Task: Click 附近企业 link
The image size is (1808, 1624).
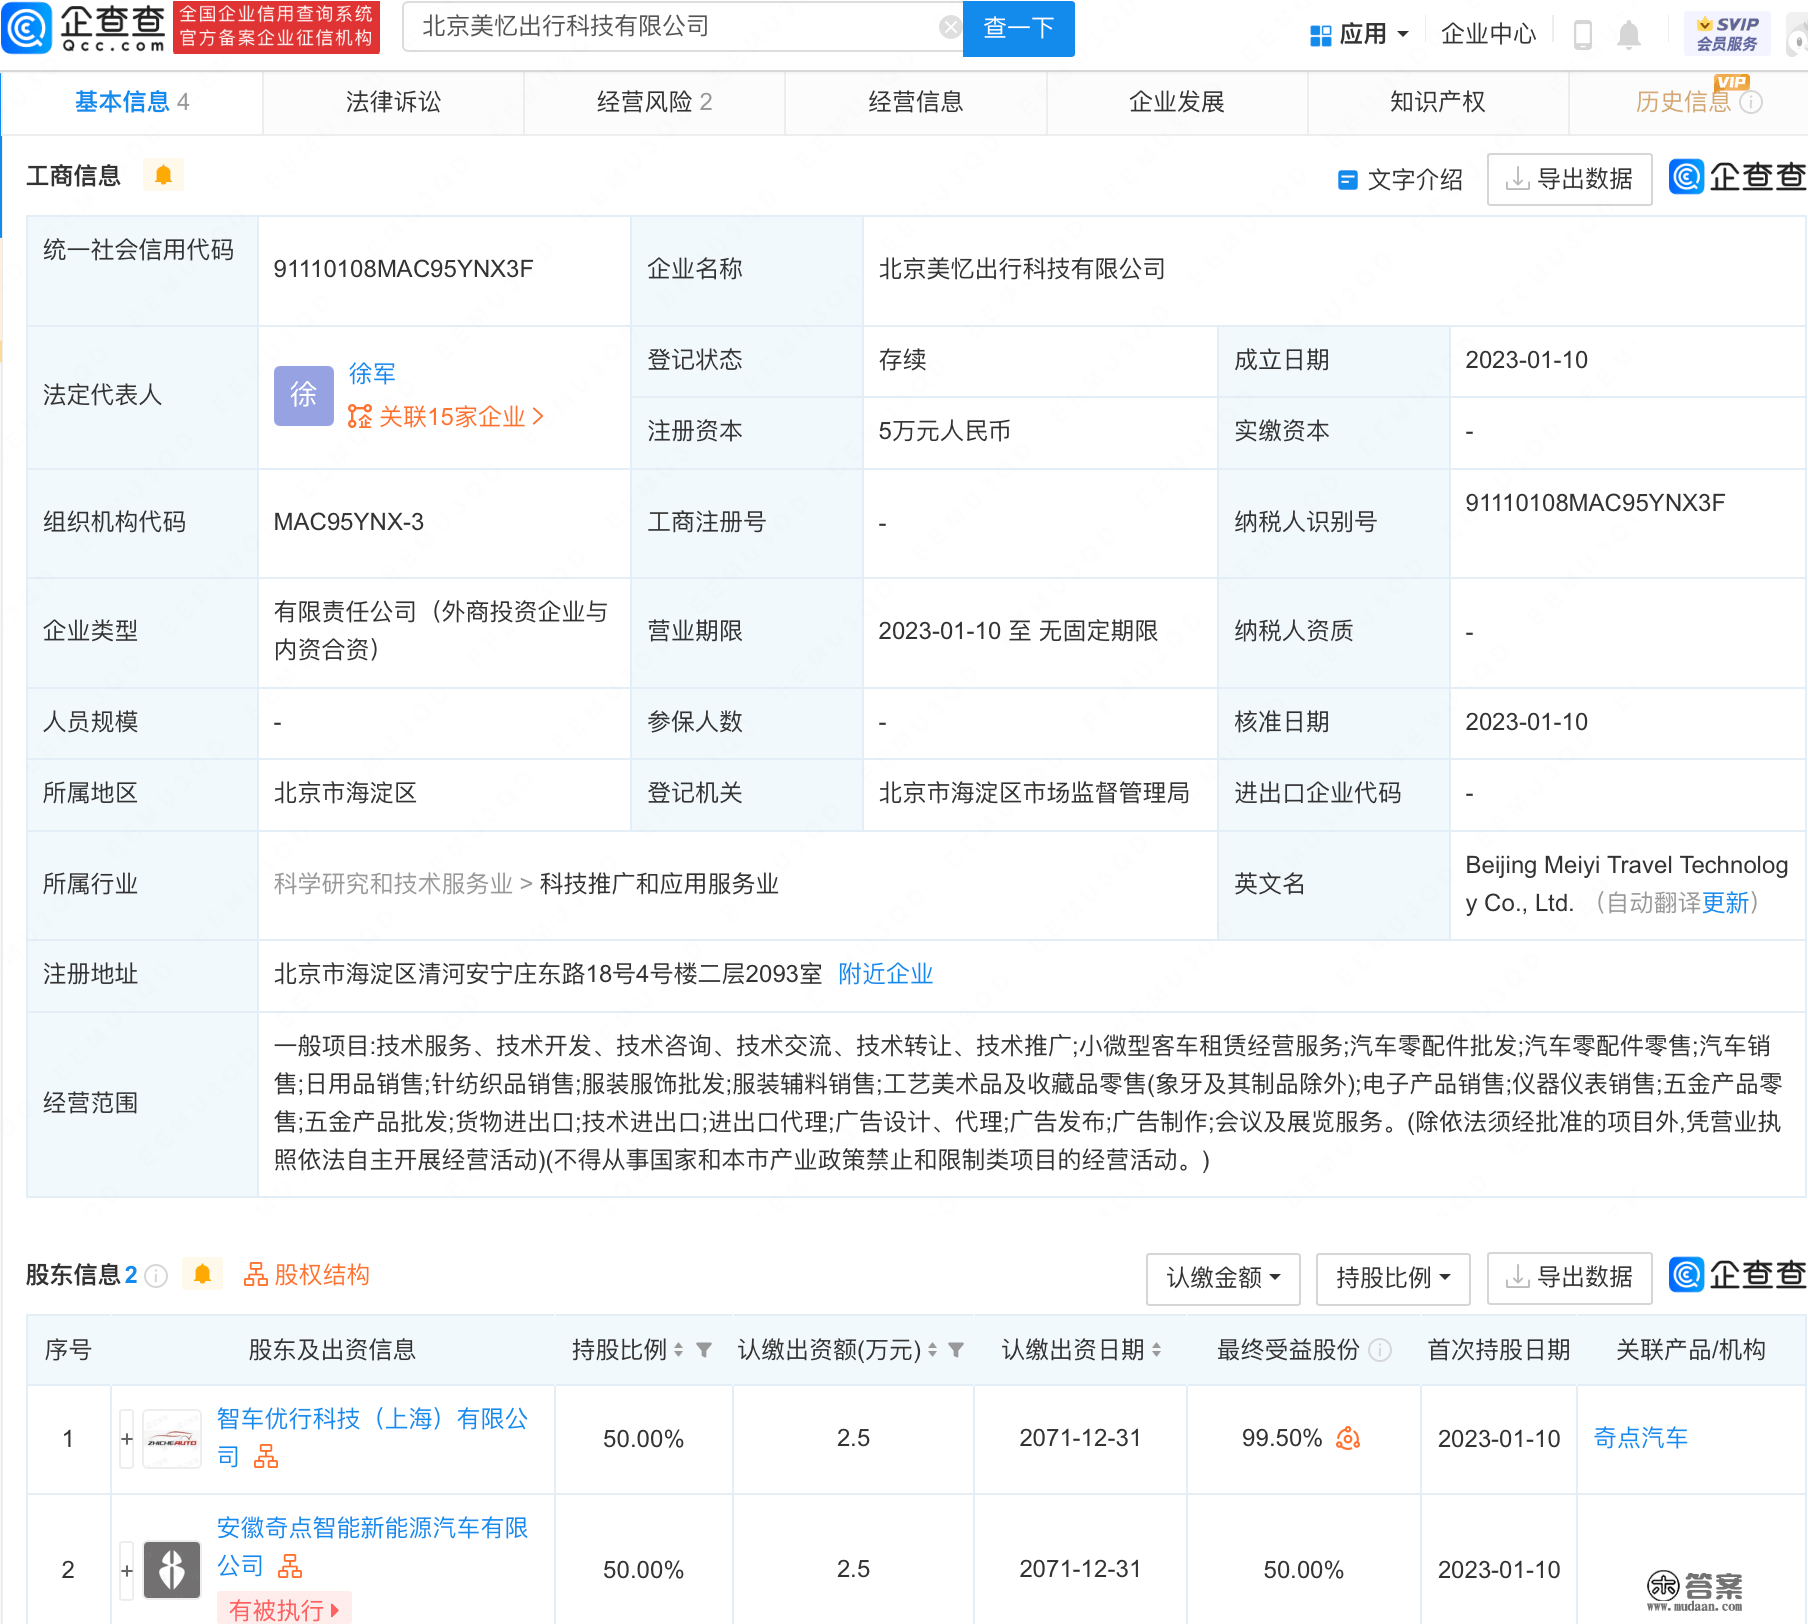Action: point(885,974)
